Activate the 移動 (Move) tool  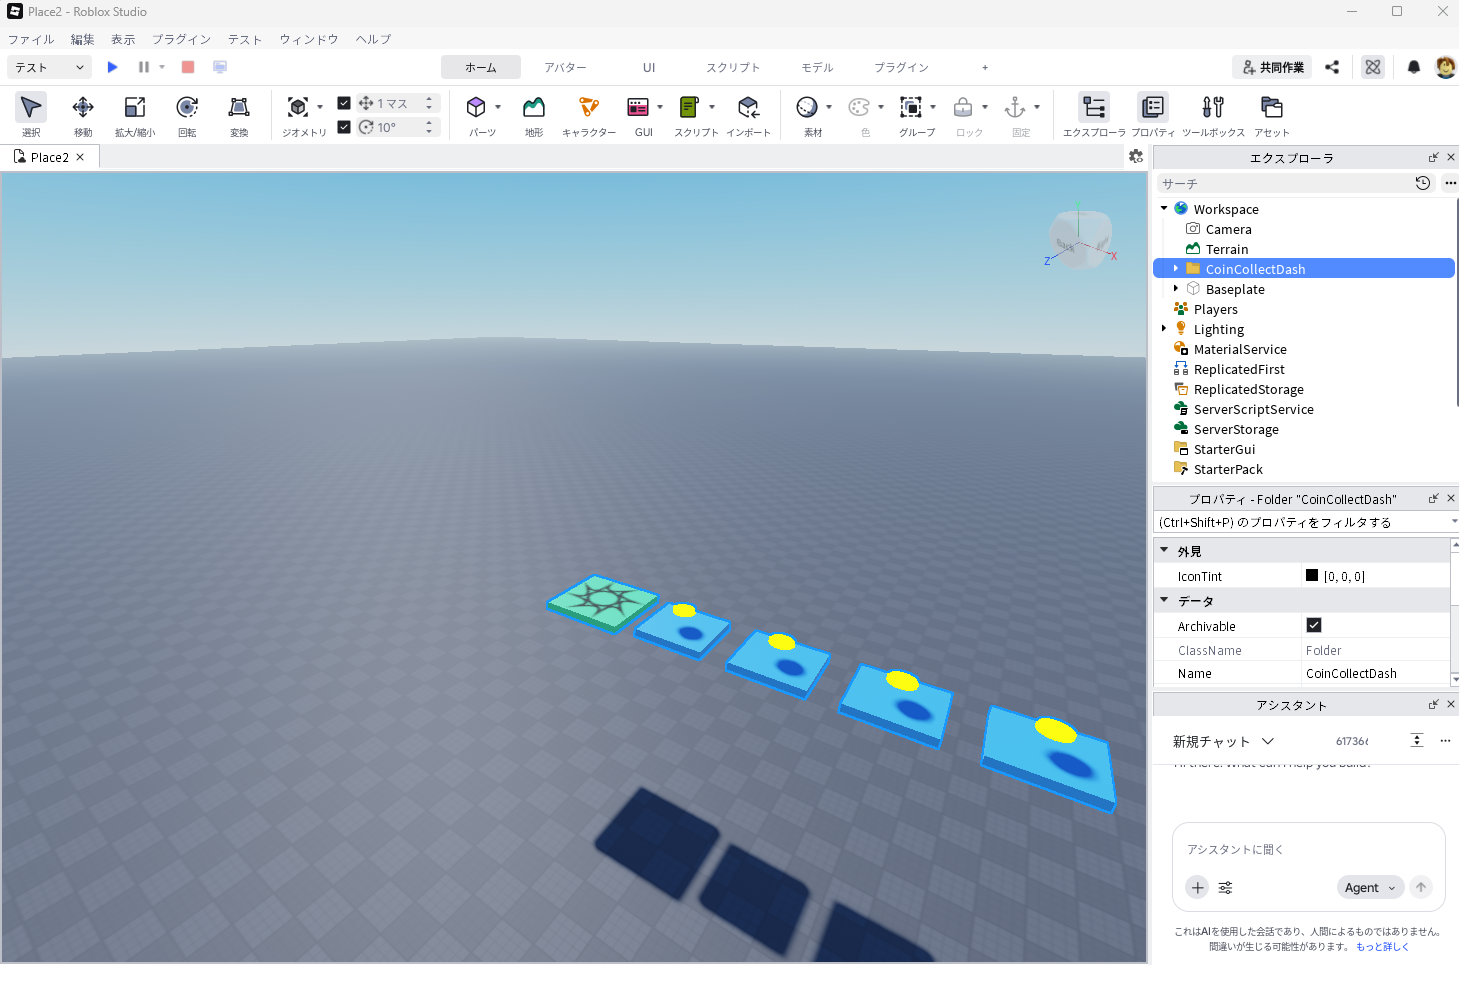click(83, 115)
